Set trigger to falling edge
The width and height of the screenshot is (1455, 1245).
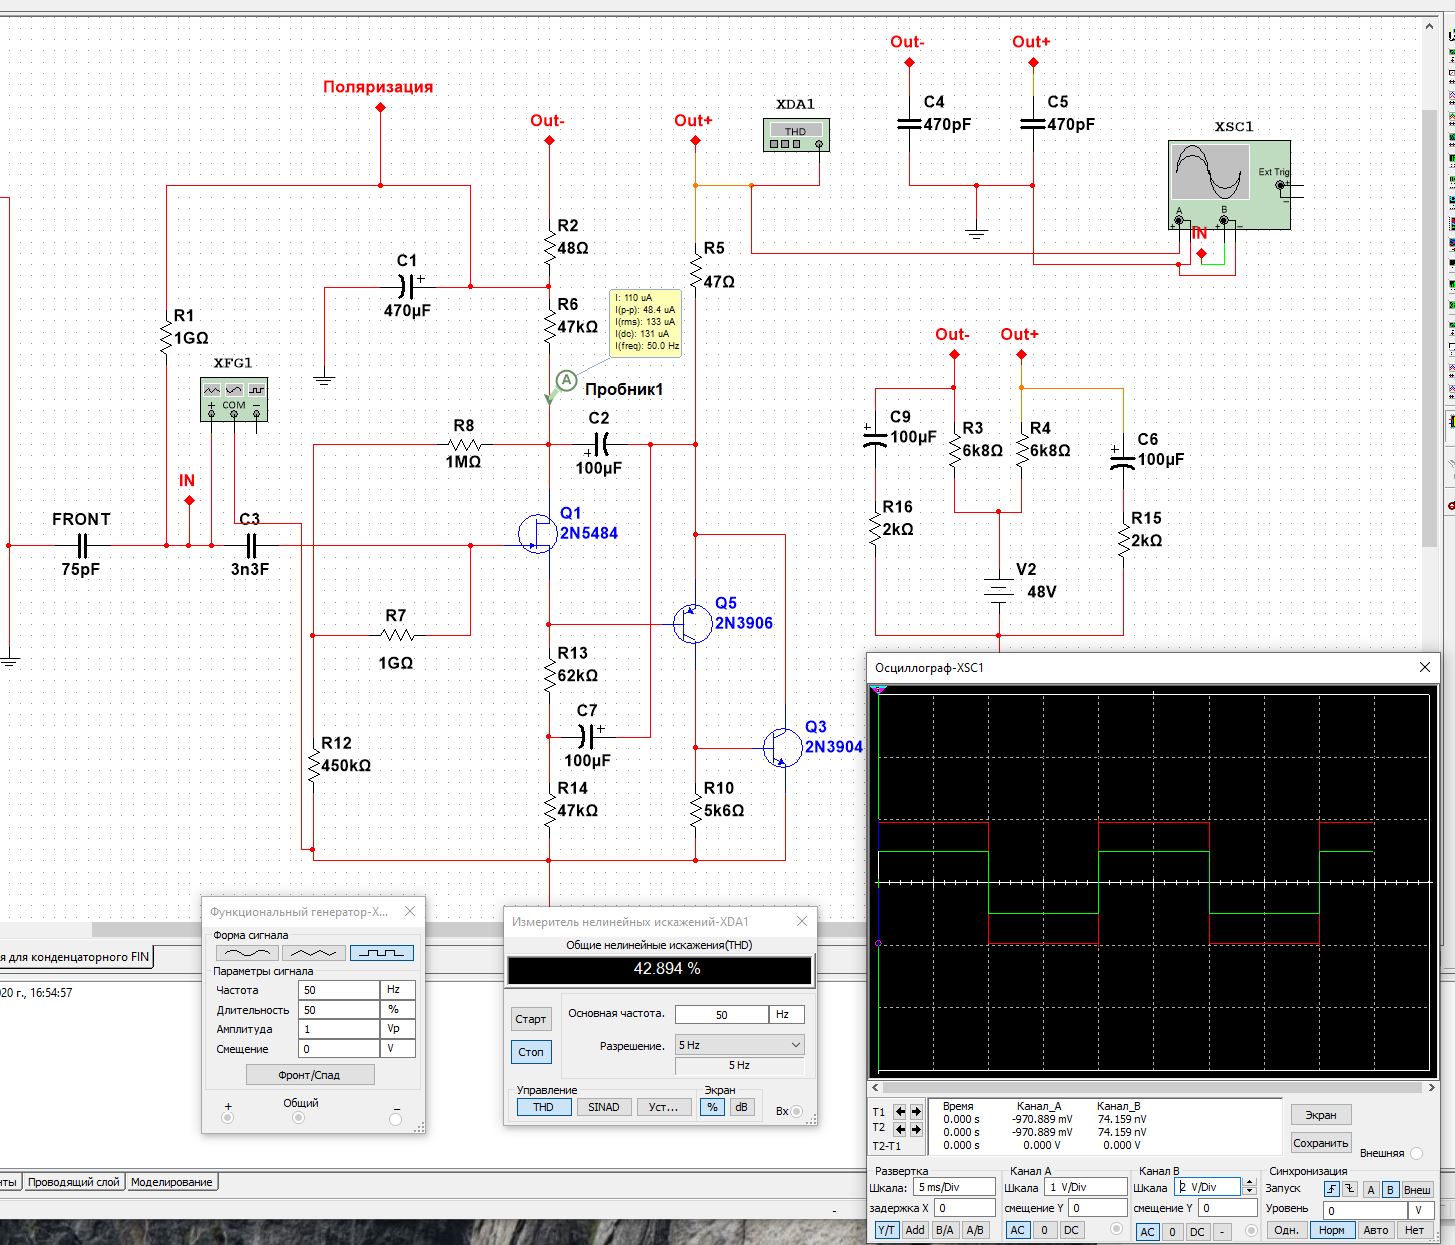tap(1349, 1189)
